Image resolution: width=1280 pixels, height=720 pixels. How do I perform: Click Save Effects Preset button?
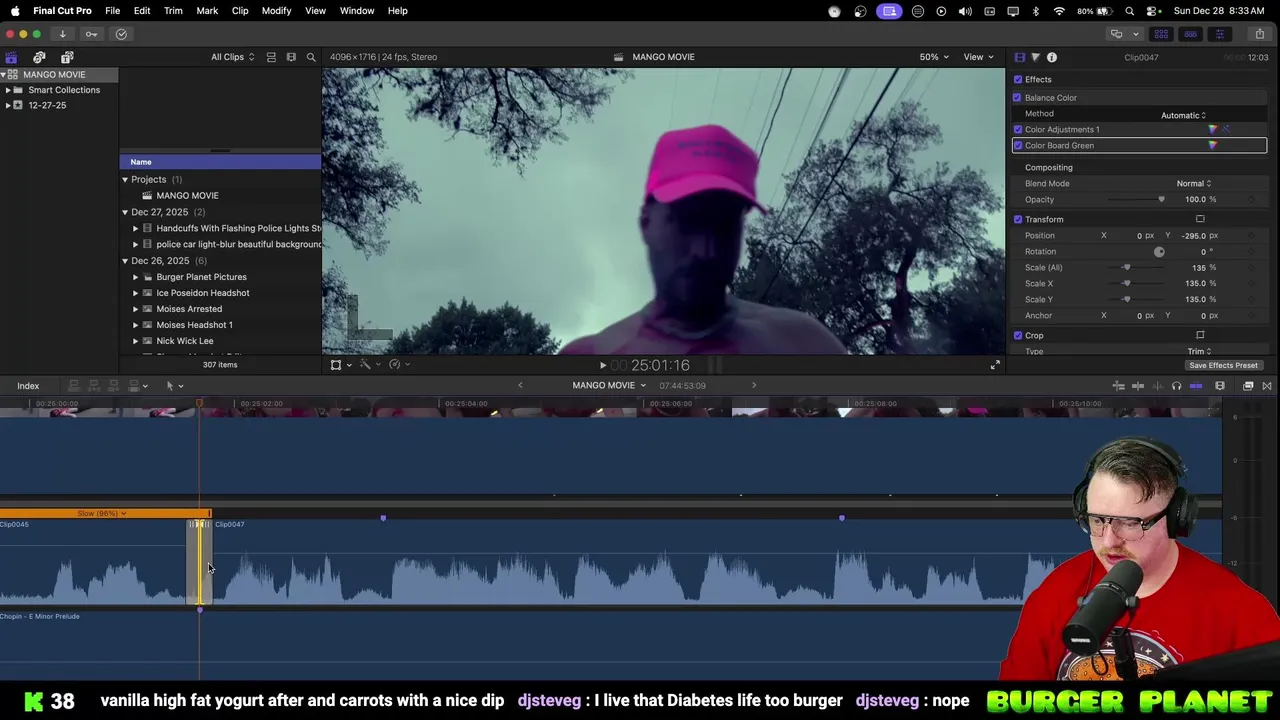pos(1223,366)
